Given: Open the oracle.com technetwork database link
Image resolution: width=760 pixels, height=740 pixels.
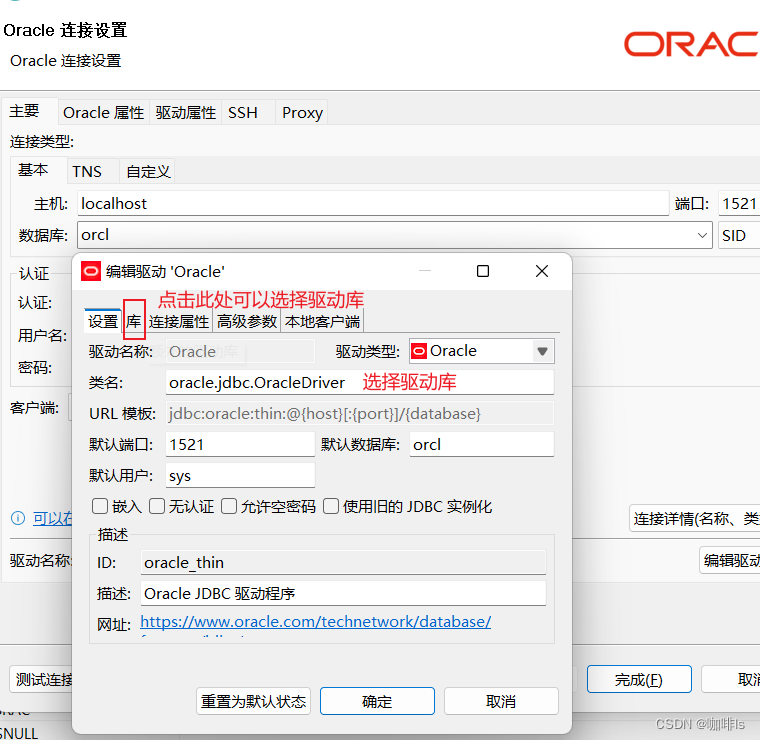Looking at the screenshot, I should tap(316, 621).
